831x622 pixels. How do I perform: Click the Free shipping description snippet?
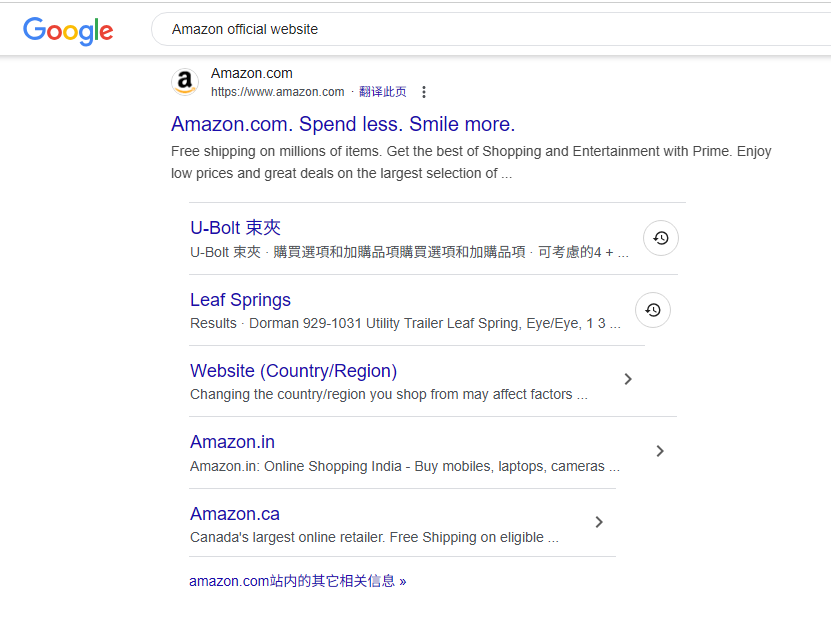pos(470,162)
